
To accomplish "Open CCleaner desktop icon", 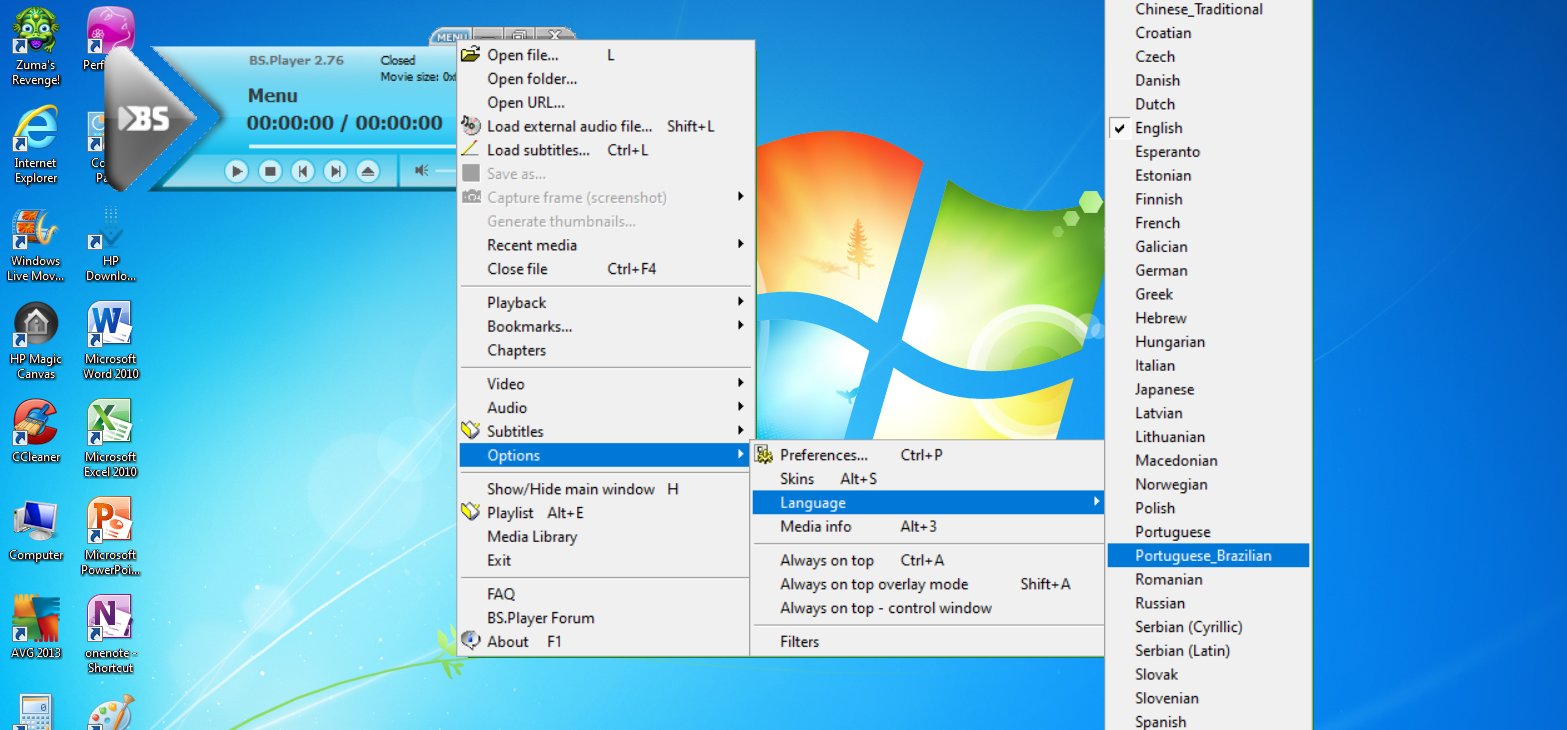I will pos(35,431).
